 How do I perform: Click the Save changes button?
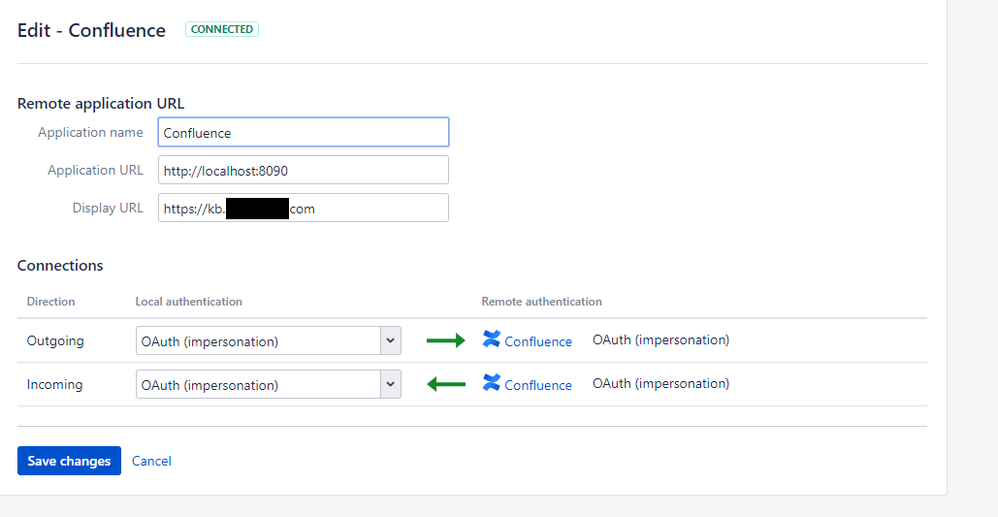[x=69, y=460]
